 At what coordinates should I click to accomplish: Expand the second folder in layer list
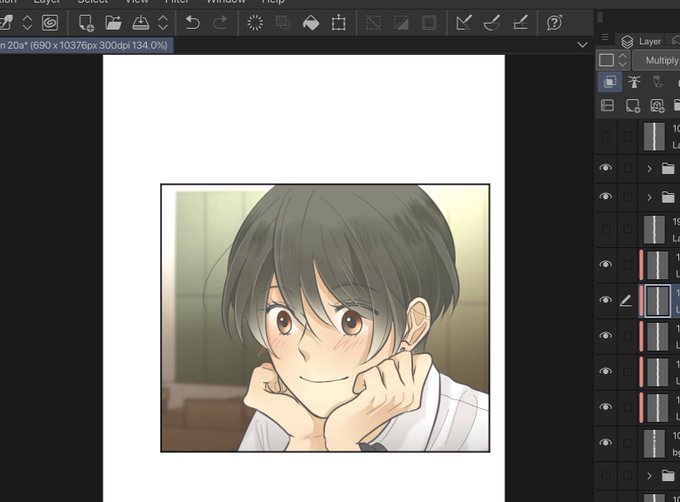(x=649, y=197)
